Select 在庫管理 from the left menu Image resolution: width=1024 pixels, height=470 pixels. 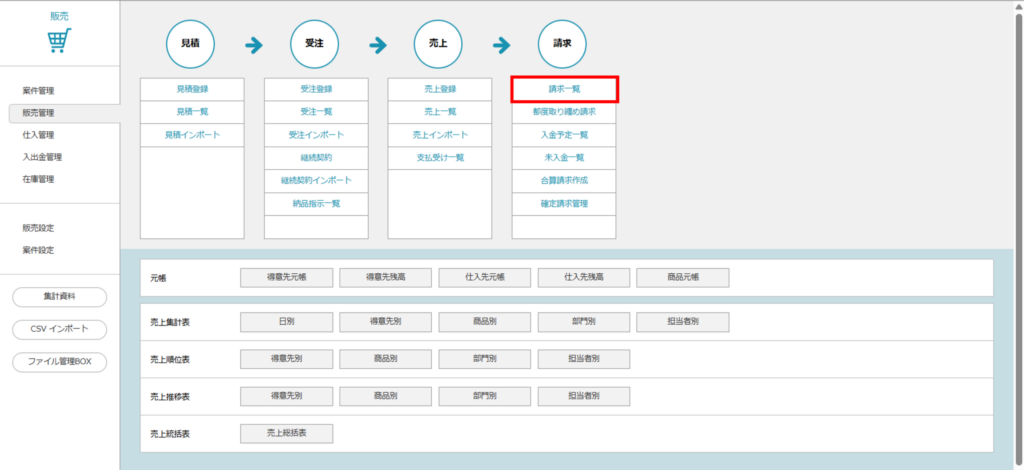coord(38,179)
